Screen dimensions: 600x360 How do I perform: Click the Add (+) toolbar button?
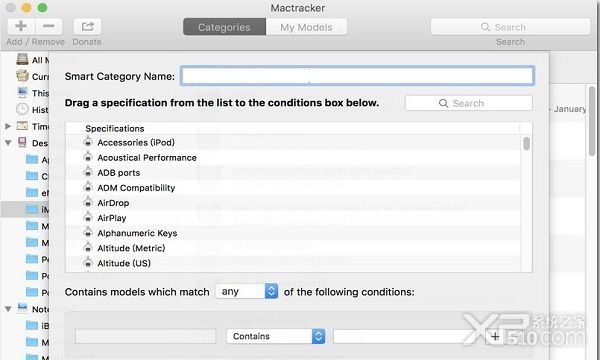click(x=21, y=26)
